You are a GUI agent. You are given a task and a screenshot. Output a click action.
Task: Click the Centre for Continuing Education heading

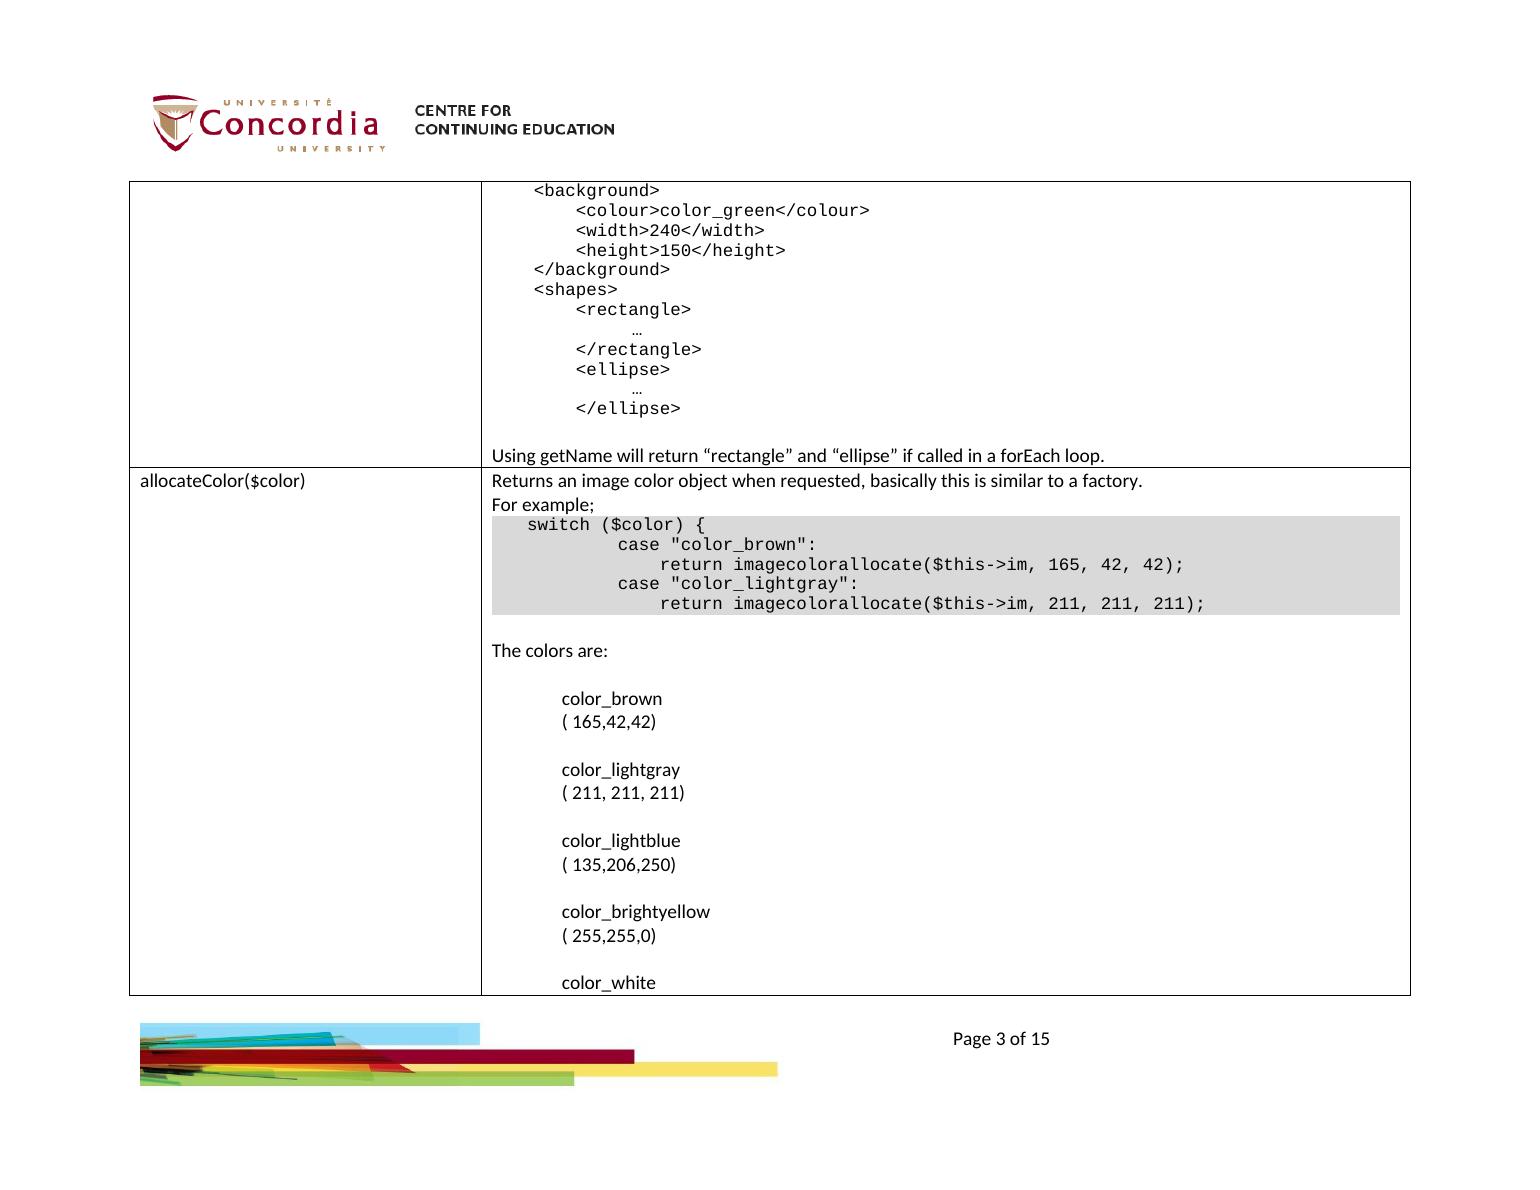pos(514,120)
